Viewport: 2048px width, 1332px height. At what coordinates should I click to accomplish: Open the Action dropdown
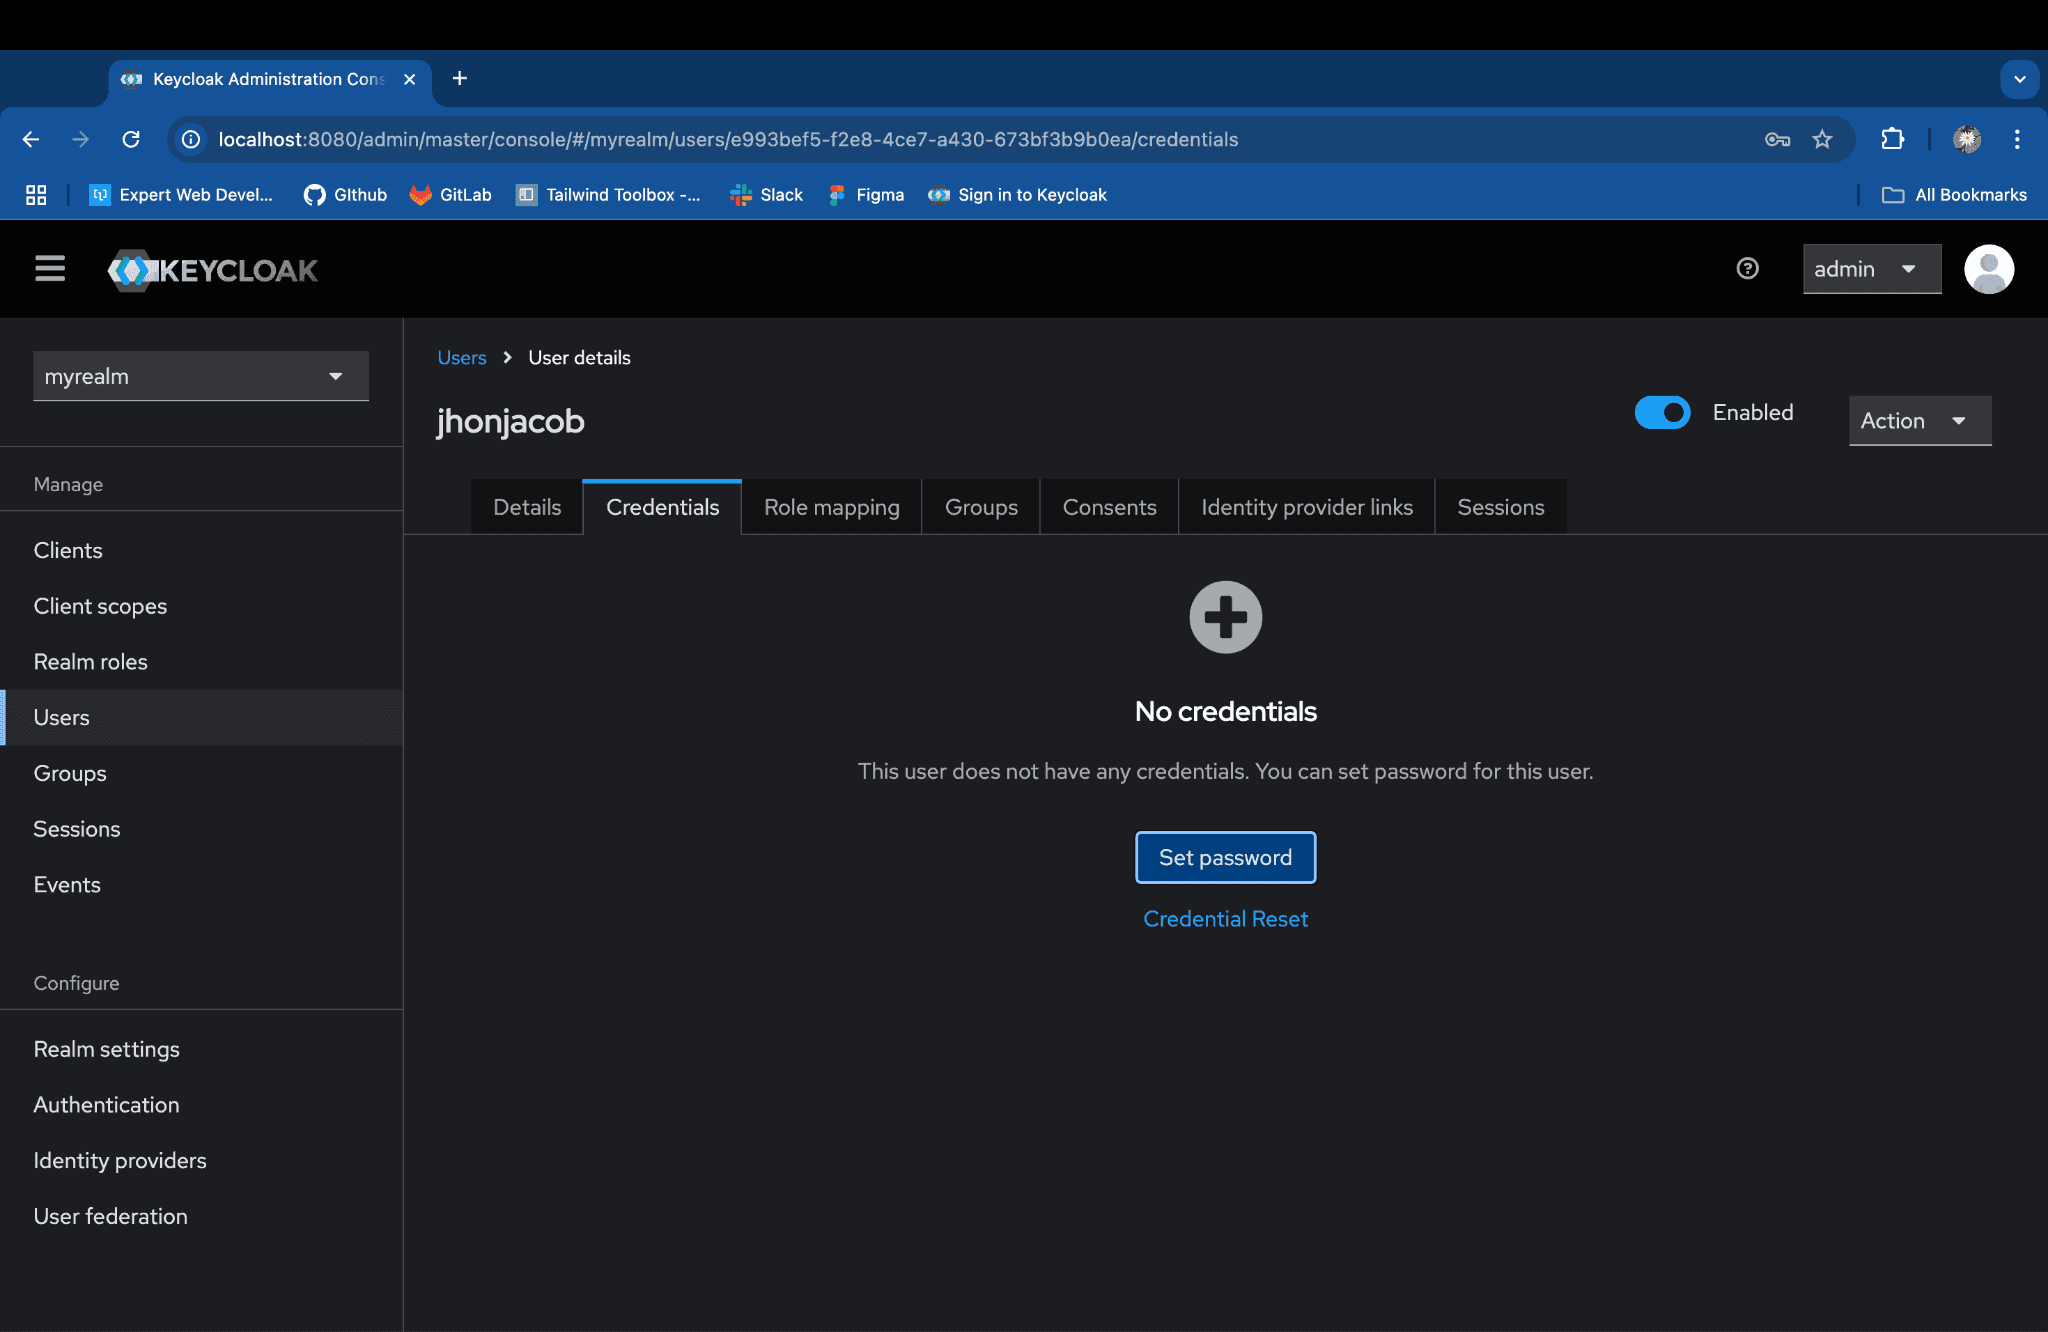(x=1919, y=421)
